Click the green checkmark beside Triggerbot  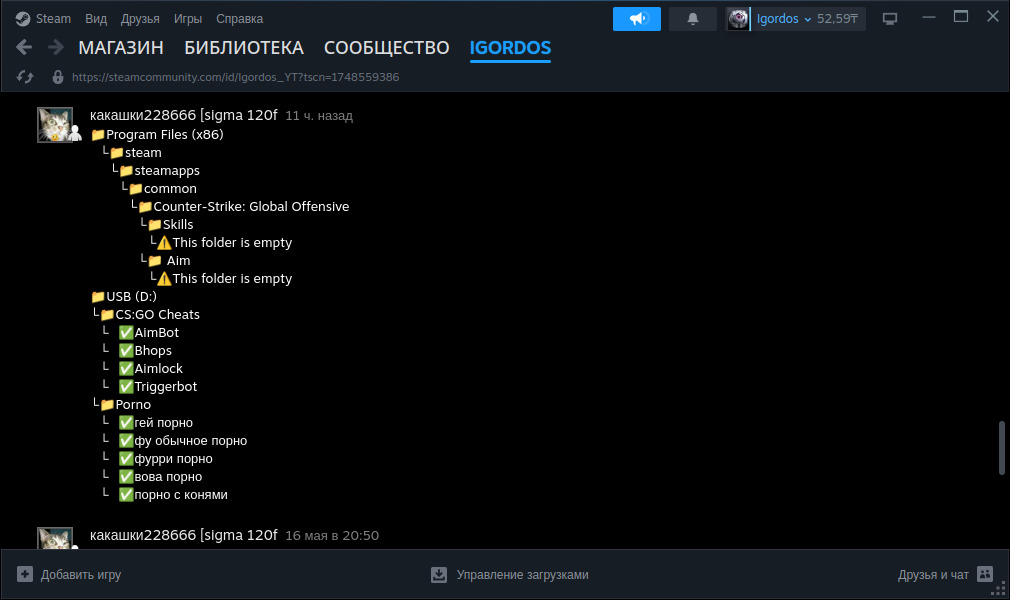[126, 387]
